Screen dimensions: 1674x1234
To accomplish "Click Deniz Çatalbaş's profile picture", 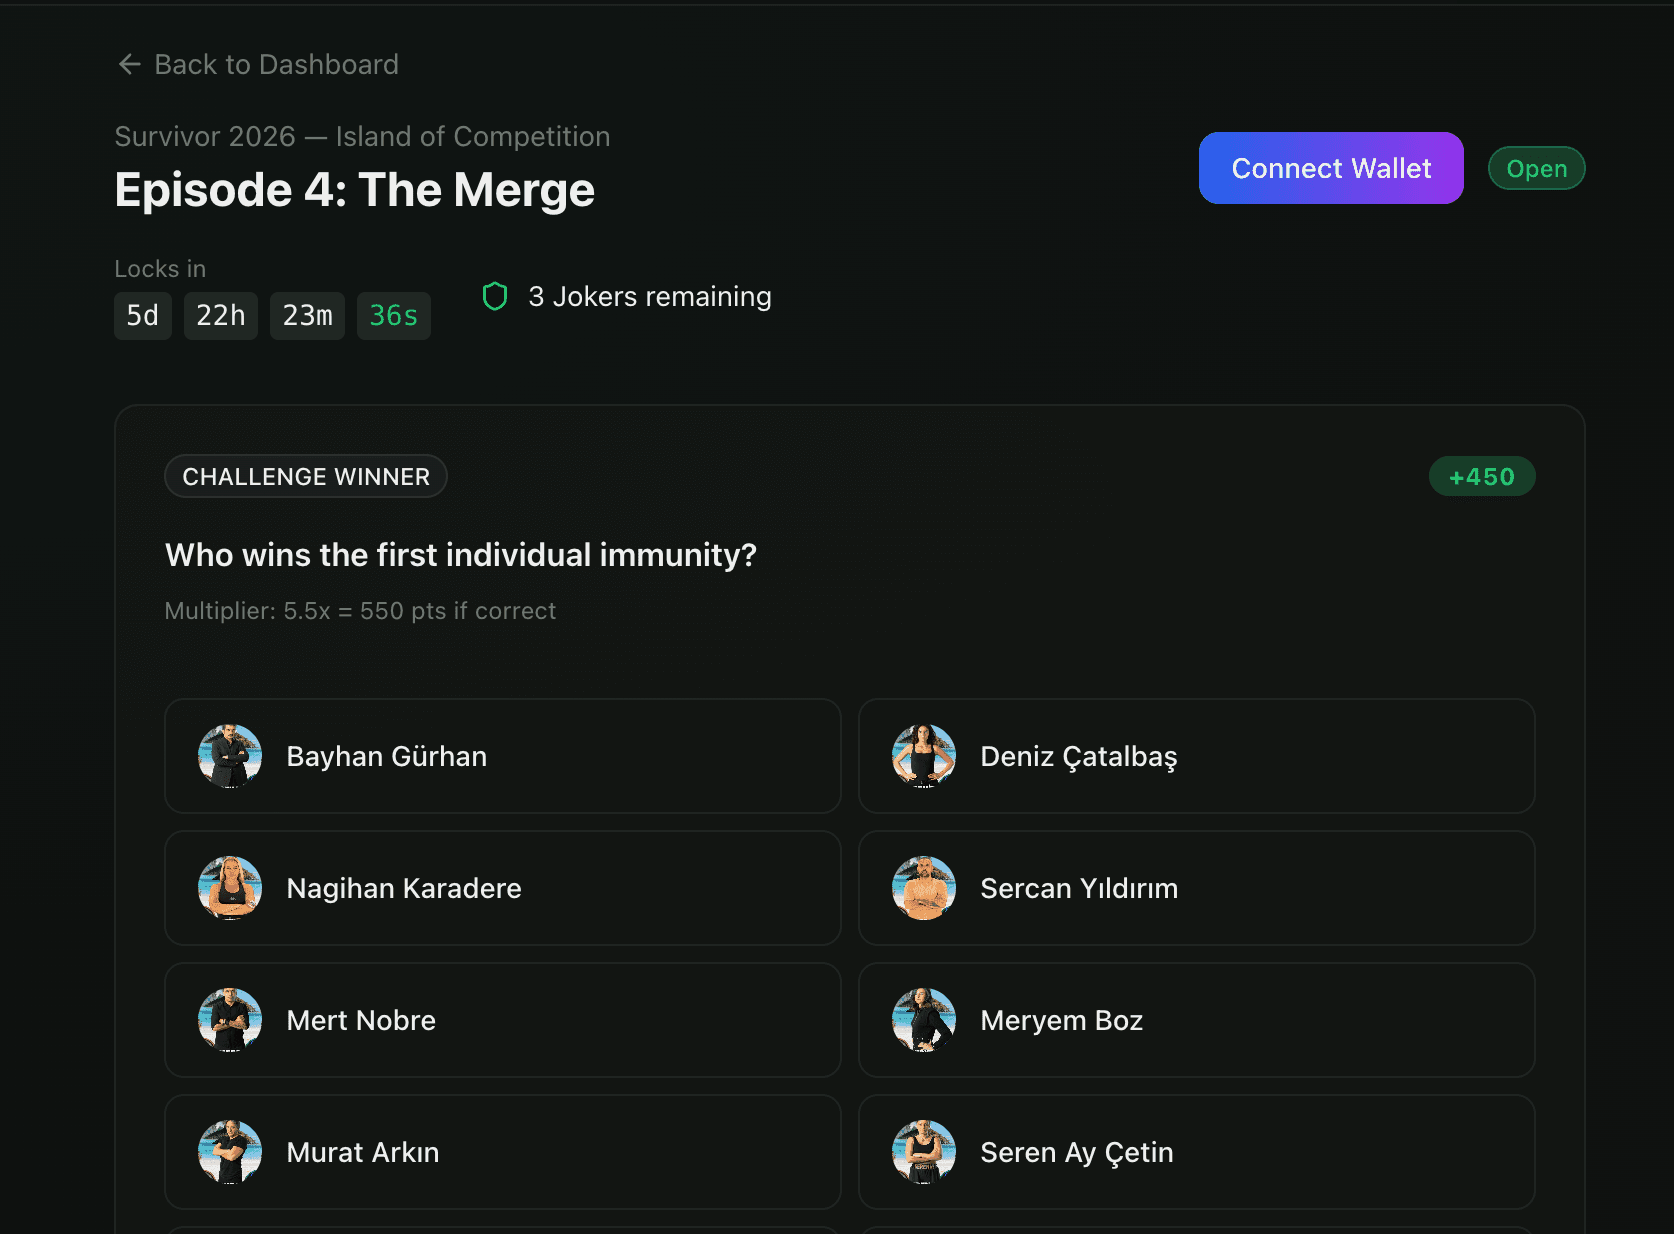I will coord(924,756).
